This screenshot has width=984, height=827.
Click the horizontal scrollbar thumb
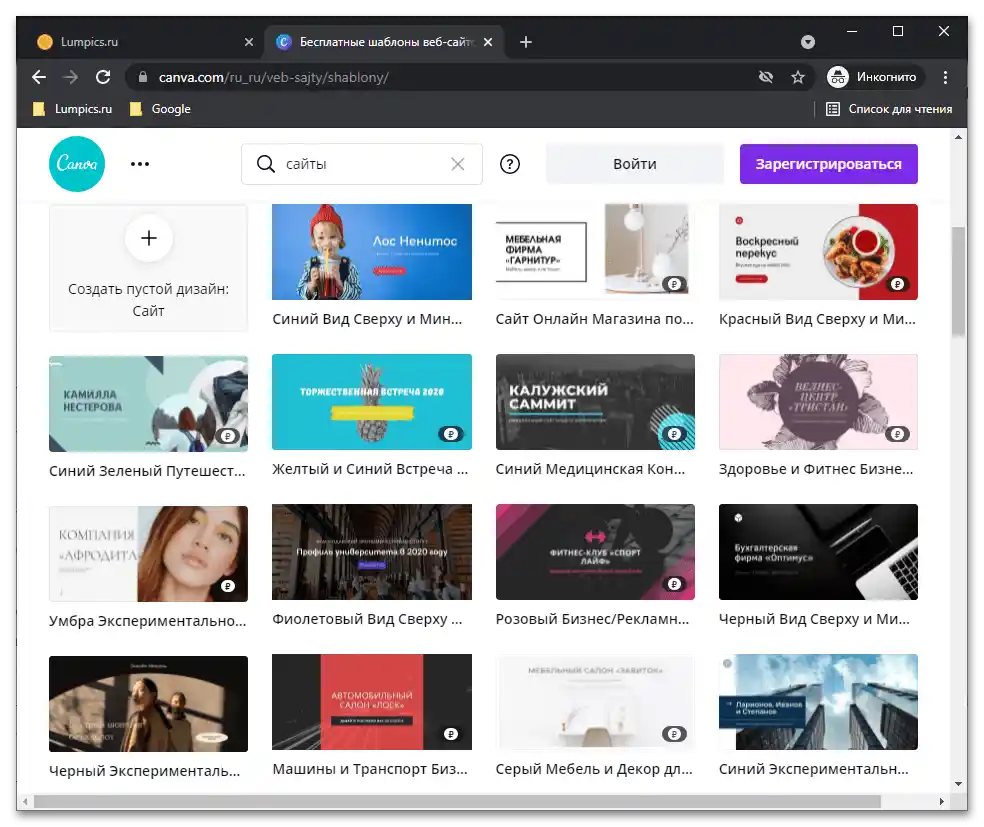[457, 801]
